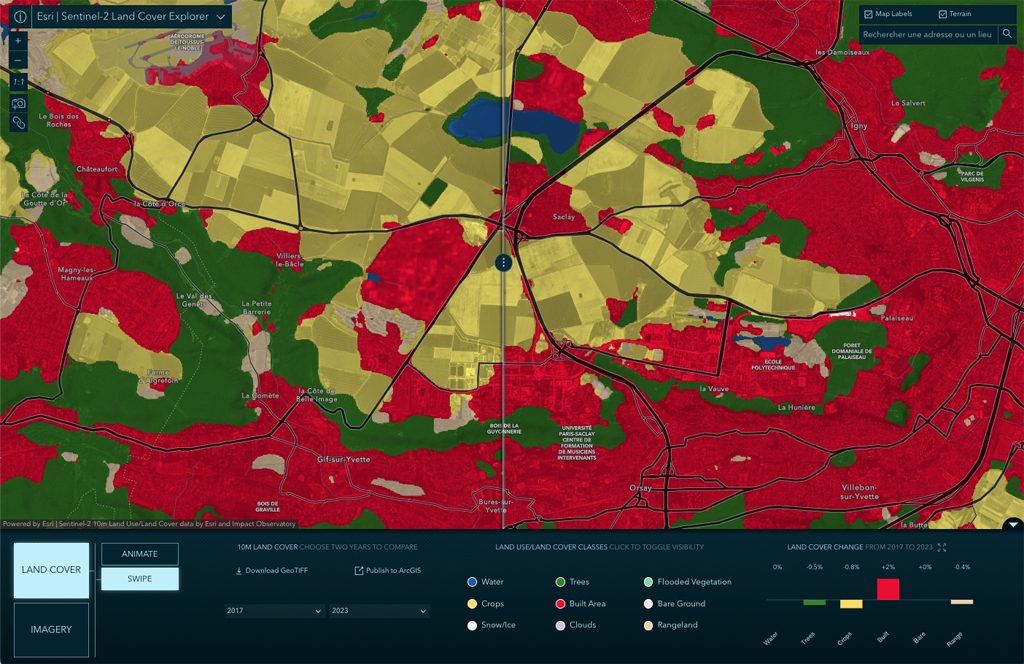Zoom out of the map

click(18, 61)
